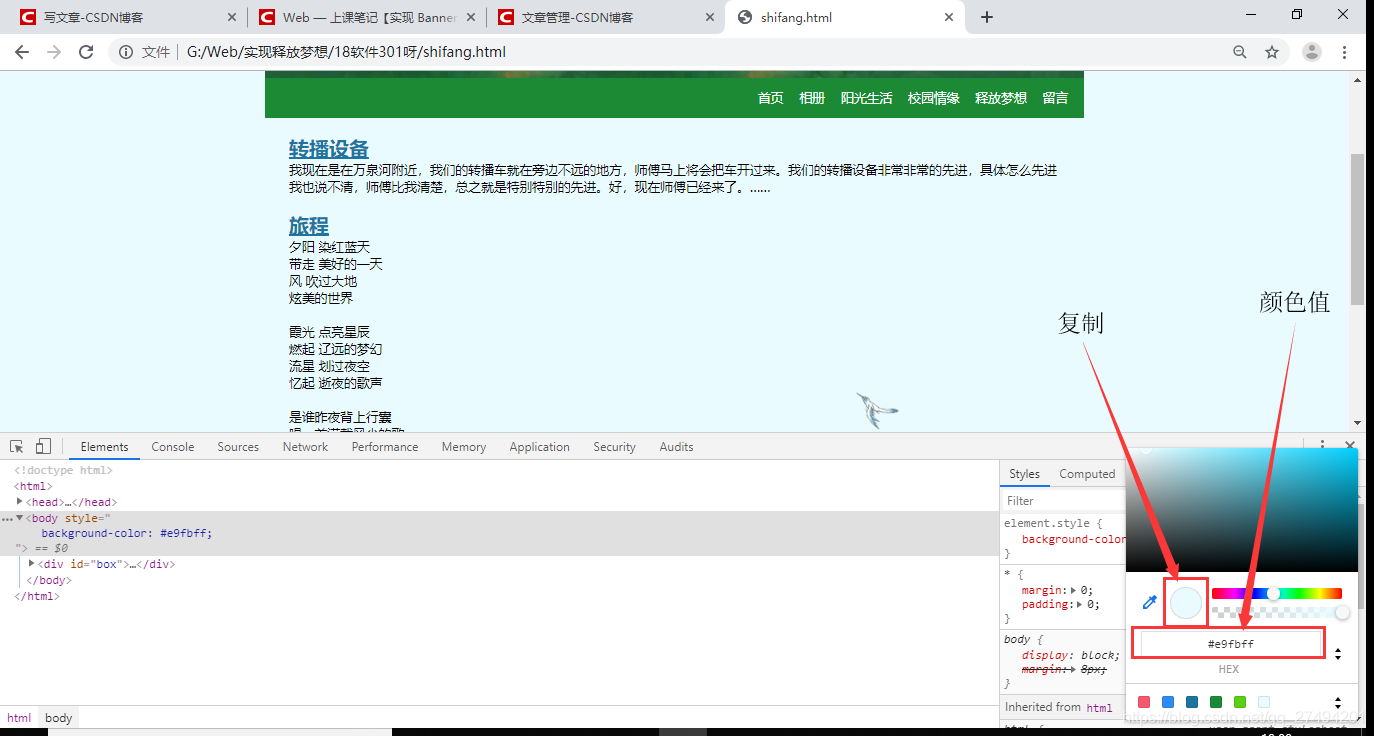The height and width of the screenshot is (736, 1374).
Task: Open the Audits panel tab
Action: click(x=676, y=447)
